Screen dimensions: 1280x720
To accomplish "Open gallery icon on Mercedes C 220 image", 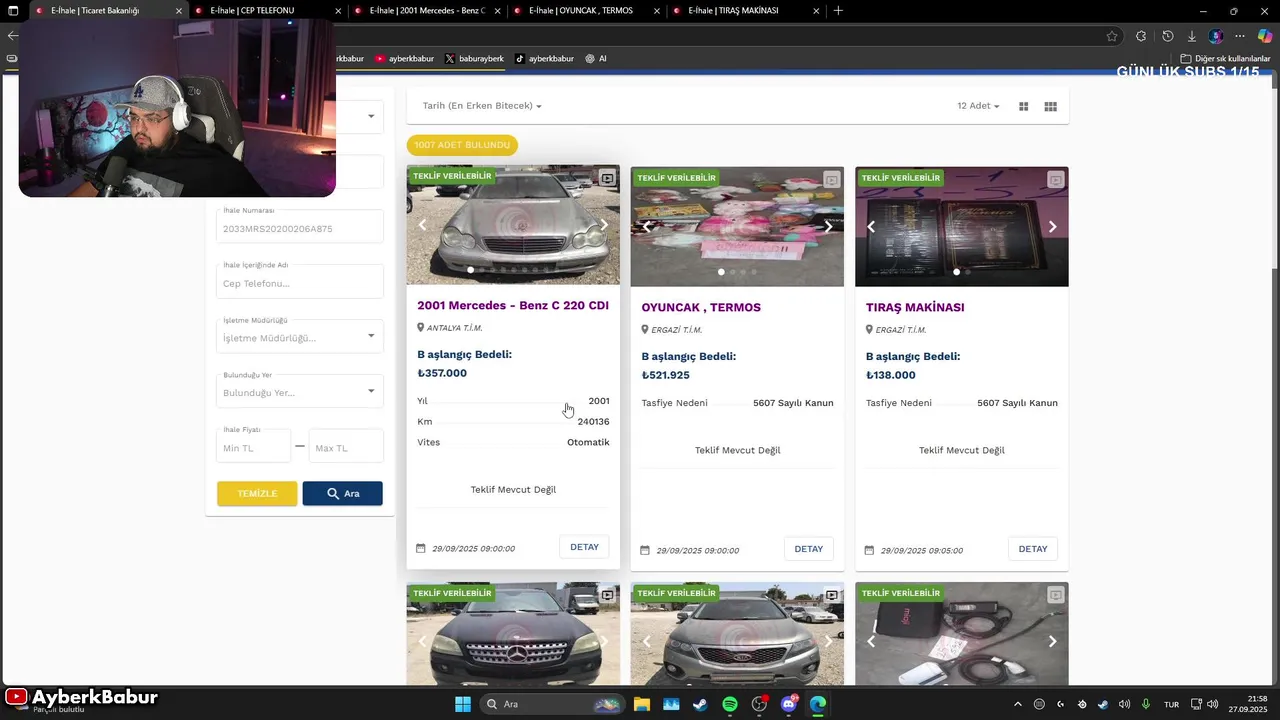I will pyautogui.click(x=607, y=178).
